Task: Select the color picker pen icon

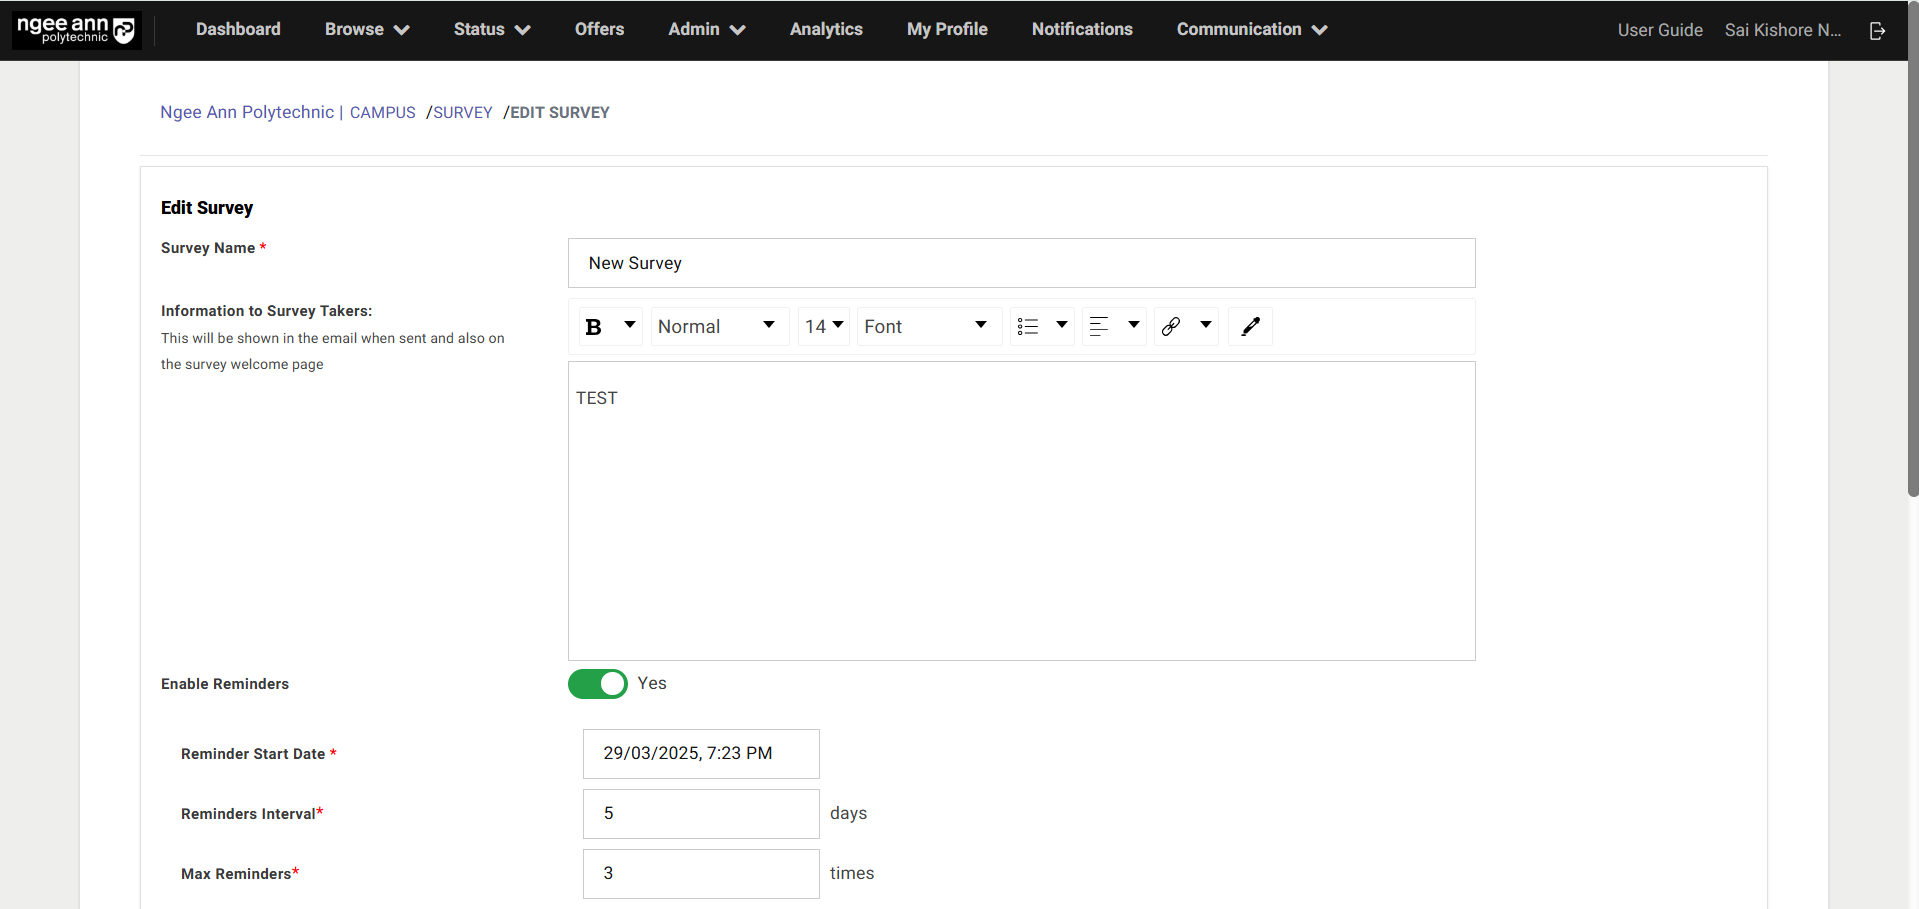Action: click(x=1250, y=327)
